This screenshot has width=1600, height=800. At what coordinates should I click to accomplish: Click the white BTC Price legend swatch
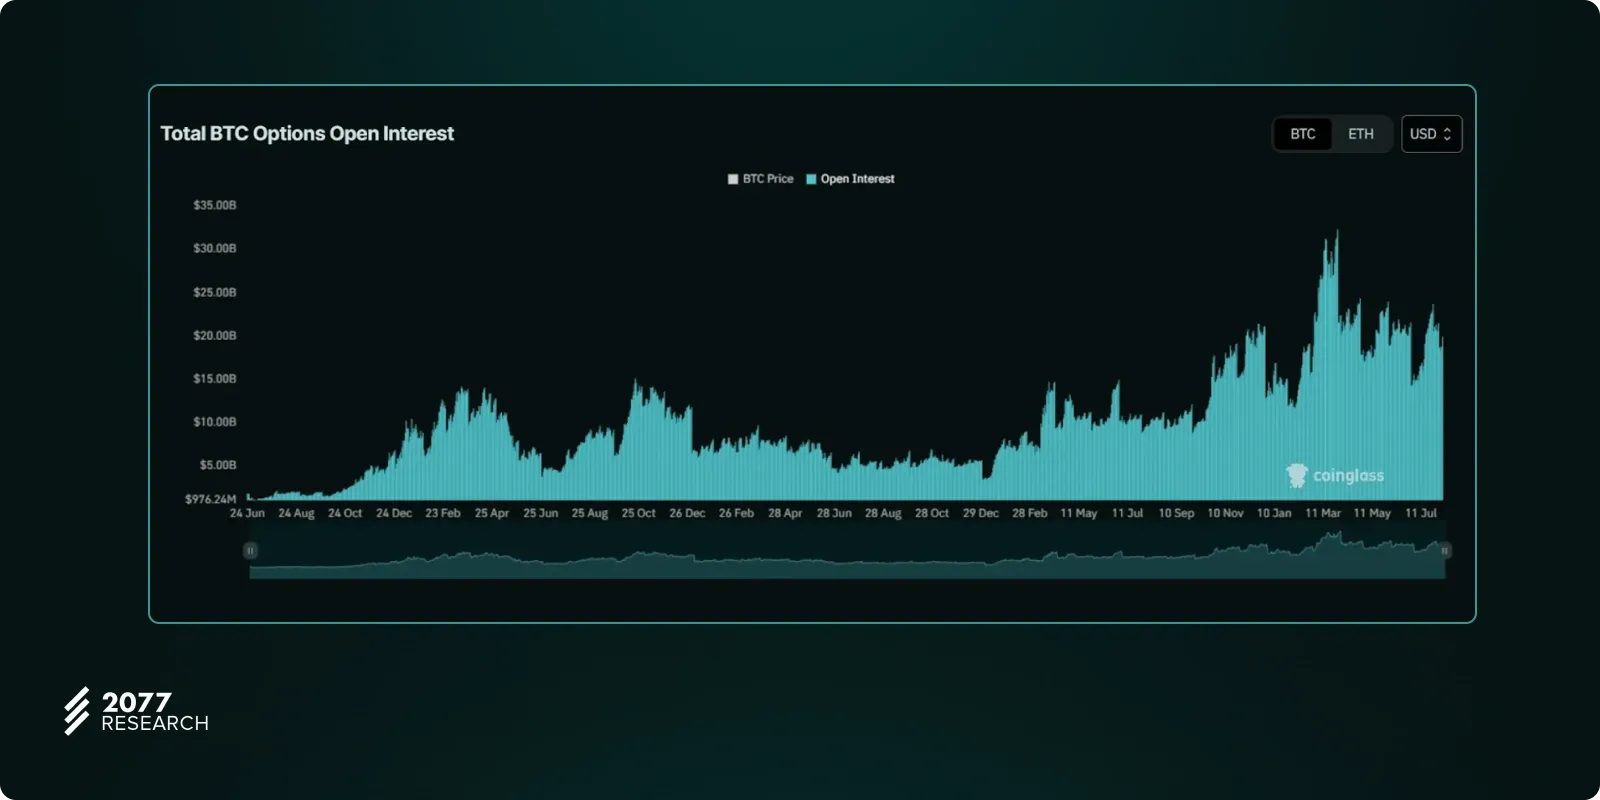(733, 179)
